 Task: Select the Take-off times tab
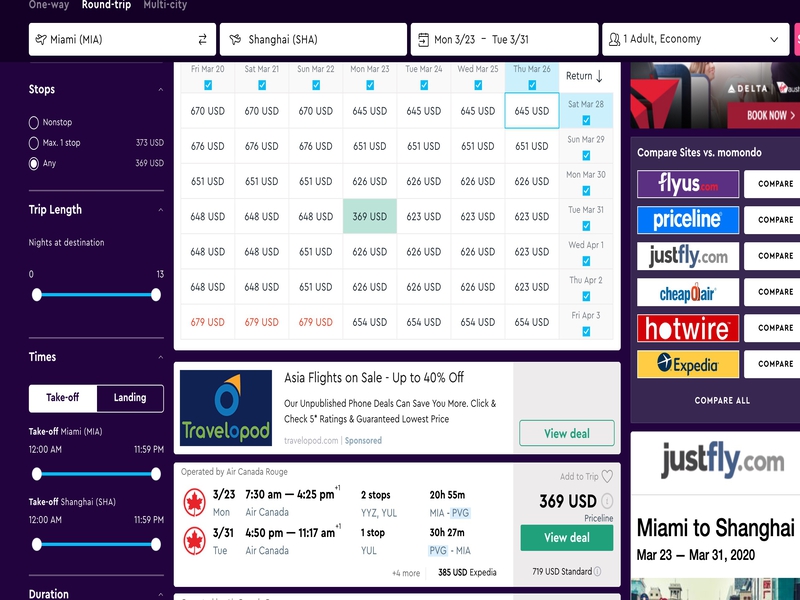pos(63,398)
